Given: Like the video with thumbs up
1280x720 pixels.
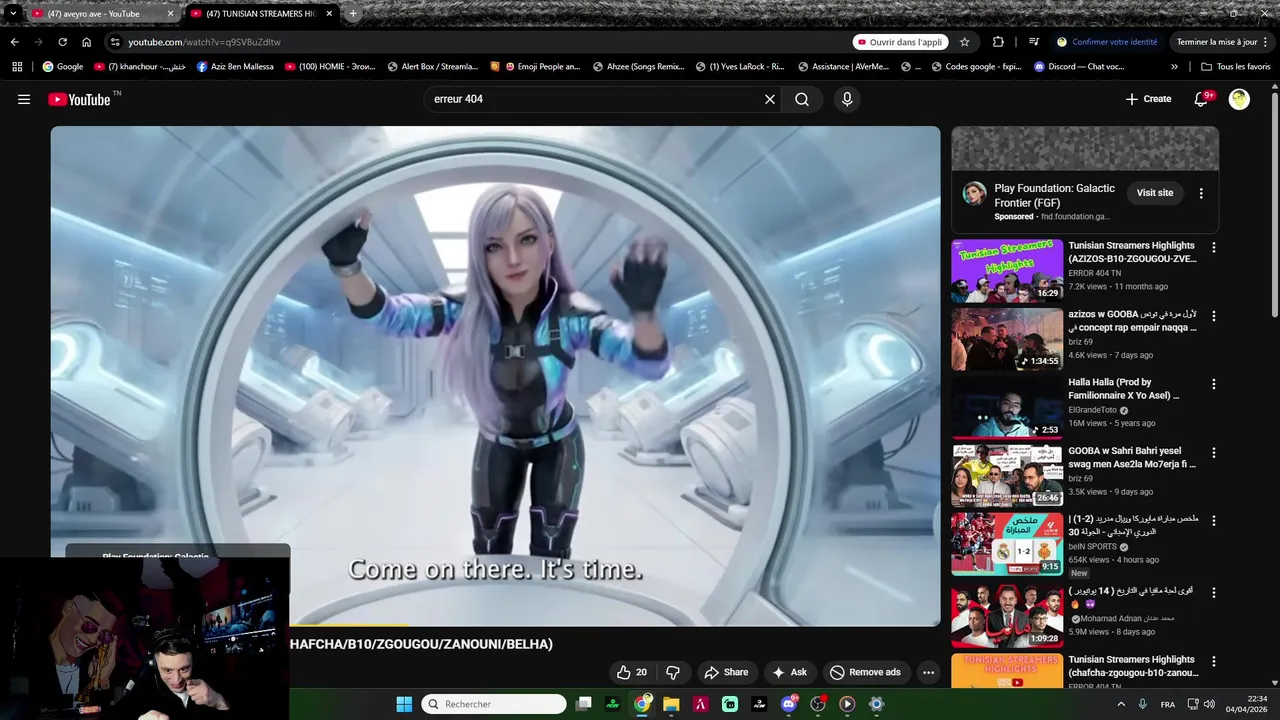Looking at the screenshot, I should click(x=632, y=672).
